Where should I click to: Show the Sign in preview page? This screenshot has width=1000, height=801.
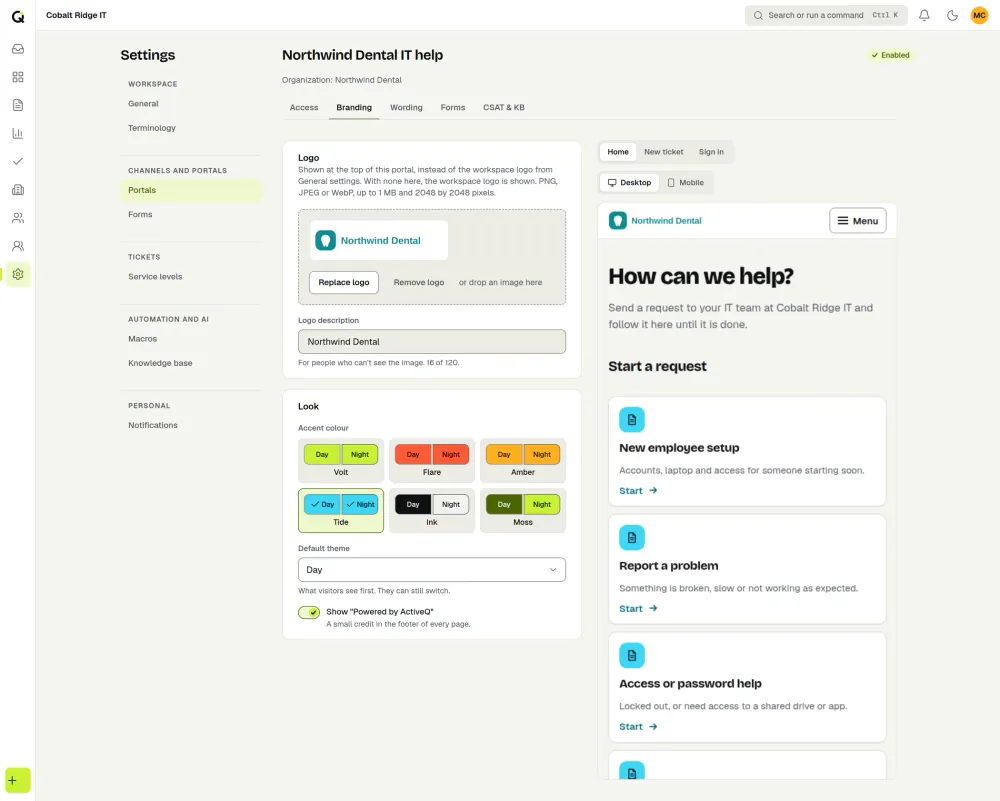711,152
